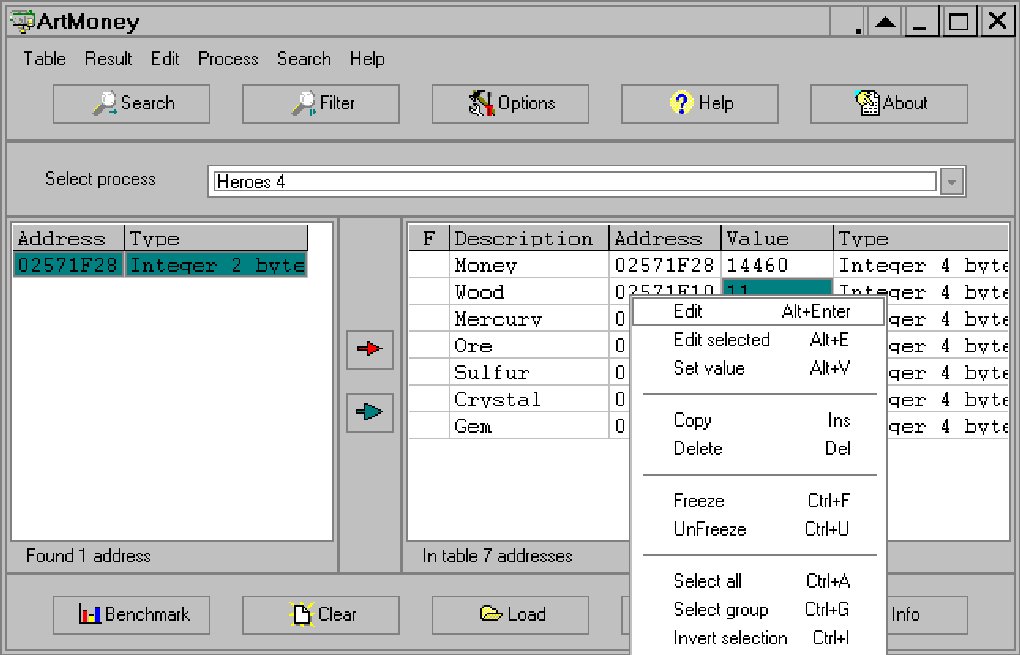Viewport: 1020px width, 655px height.
Task: Open the Options dialog button
Action: (x=510, y=103)
